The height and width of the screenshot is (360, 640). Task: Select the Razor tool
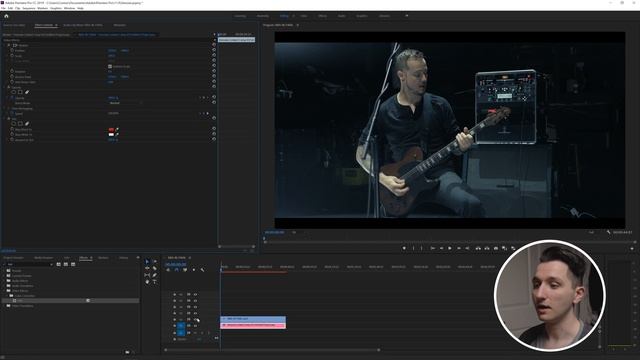155,268
